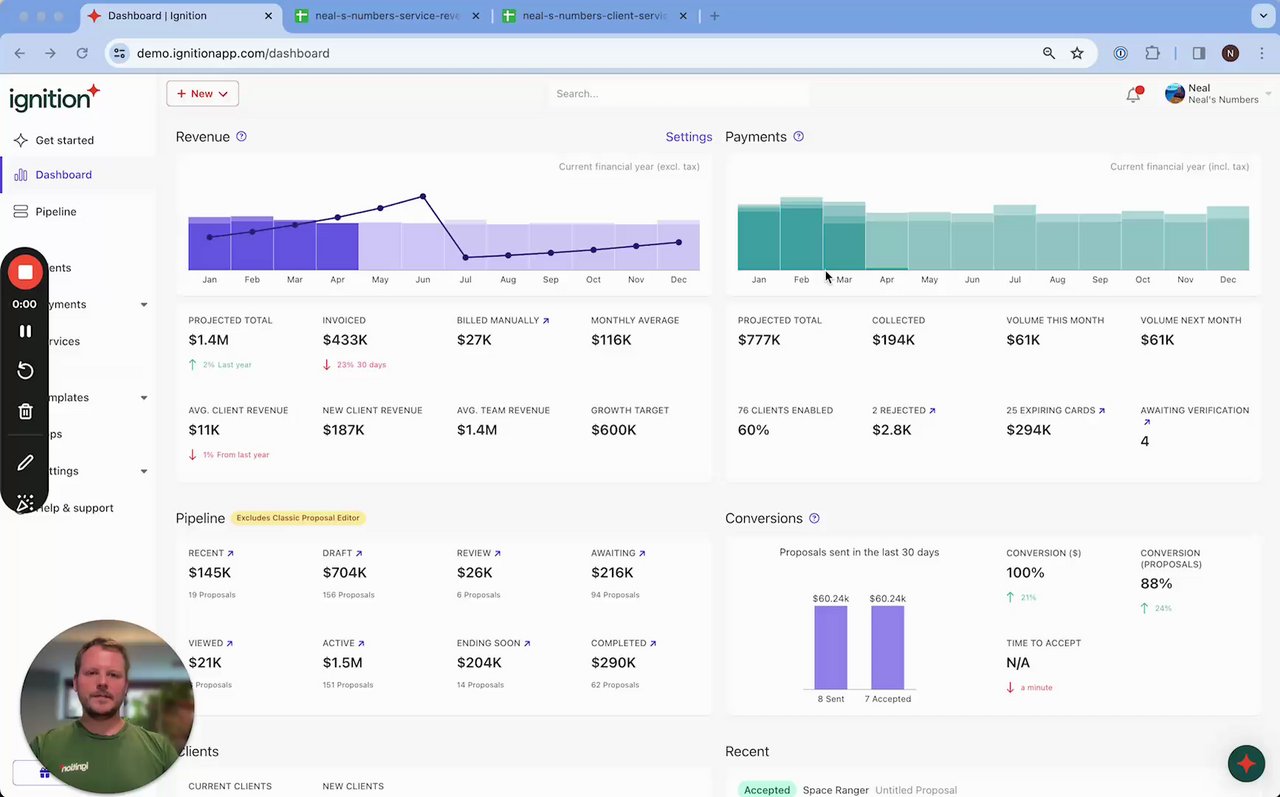Click the 8 Sent conversions bar

click(x=830, y=648)
